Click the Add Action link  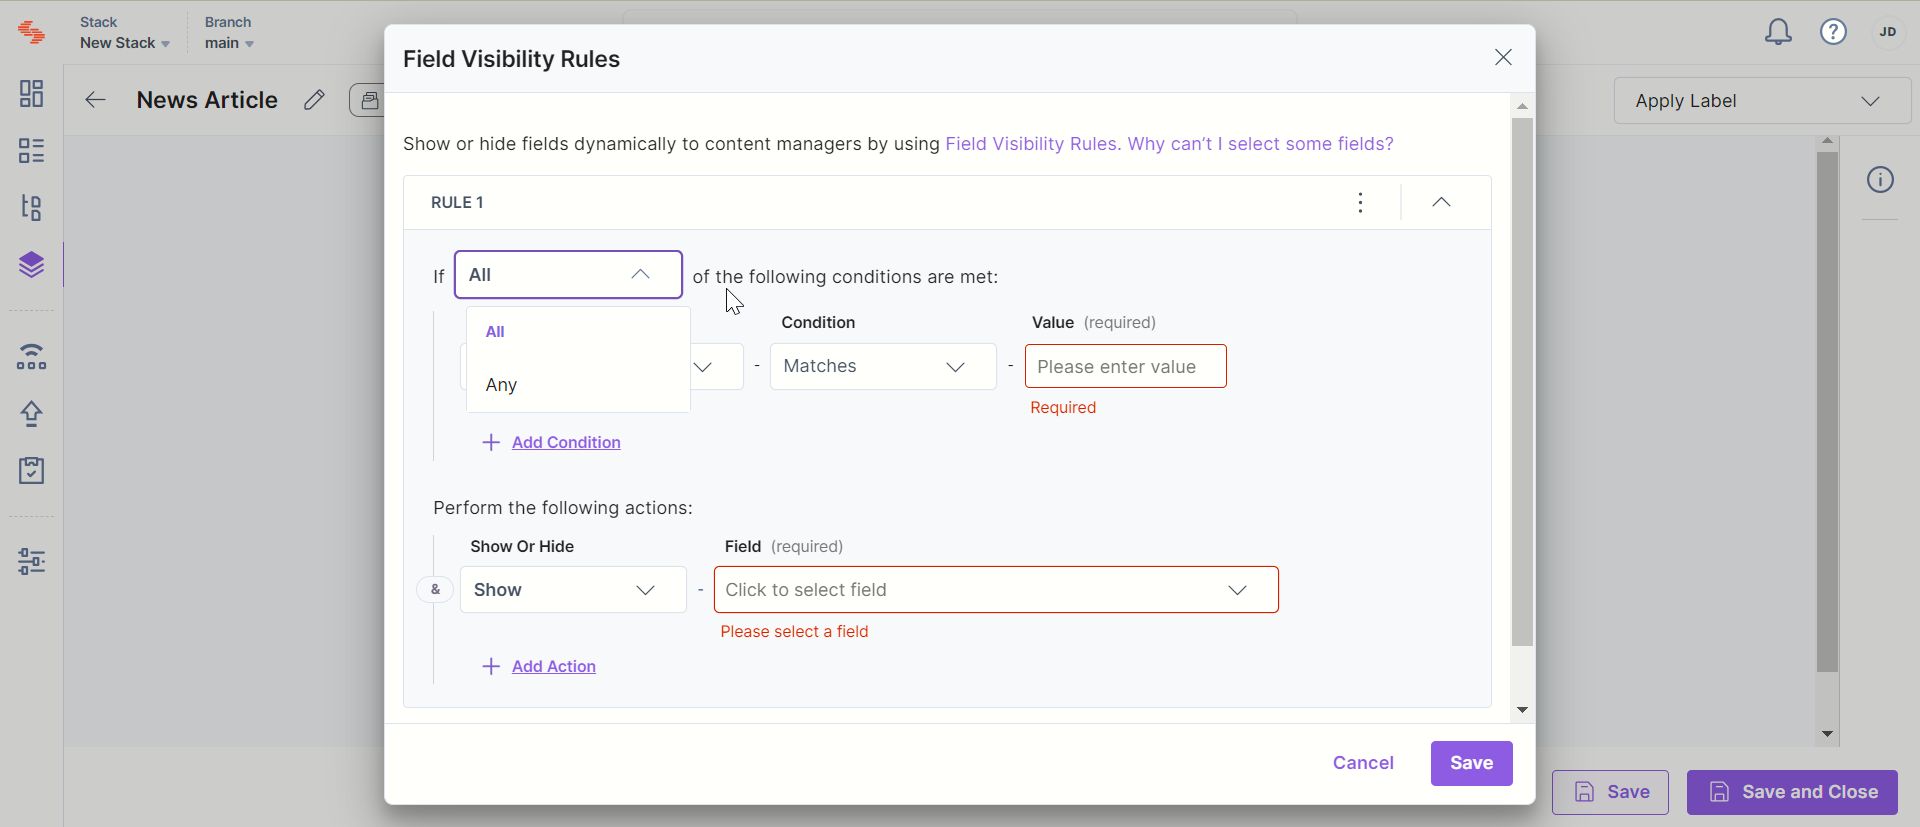pos(554,667)
